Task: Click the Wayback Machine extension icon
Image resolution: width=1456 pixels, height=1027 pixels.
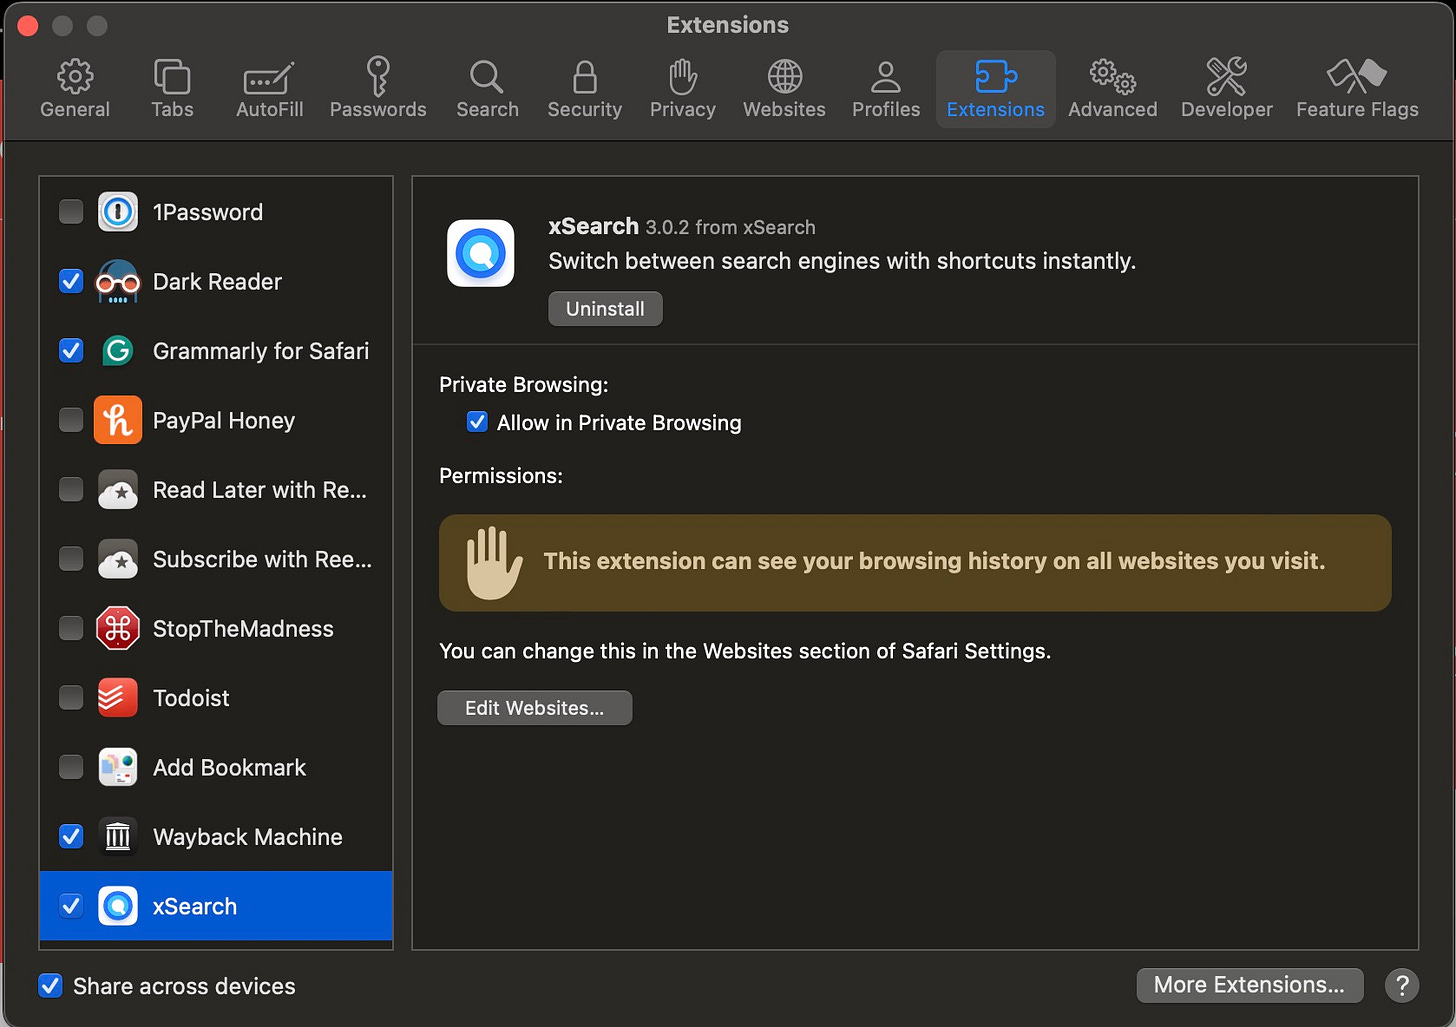Action: point(118,836)
